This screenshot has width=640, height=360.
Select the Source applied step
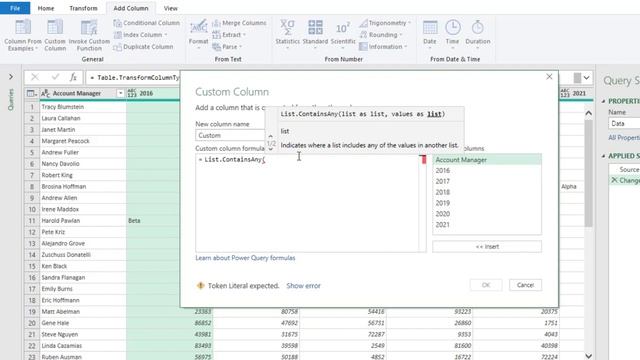(629, 169)
